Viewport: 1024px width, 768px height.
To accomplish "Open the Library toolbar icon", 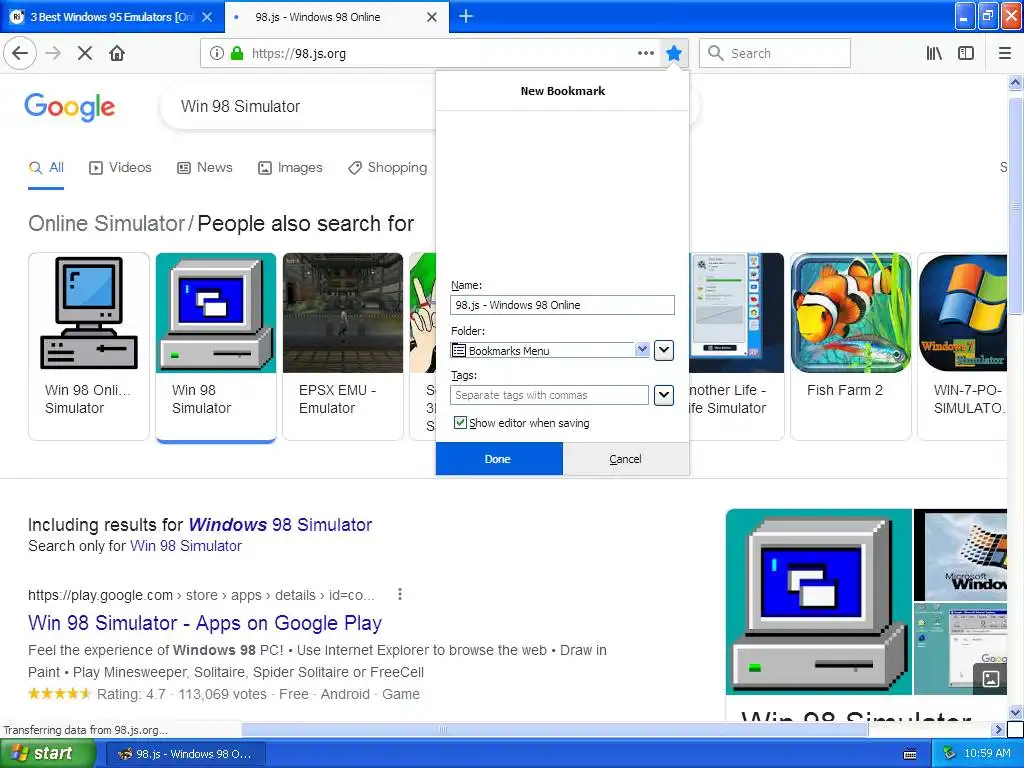I will click(934, 54).
